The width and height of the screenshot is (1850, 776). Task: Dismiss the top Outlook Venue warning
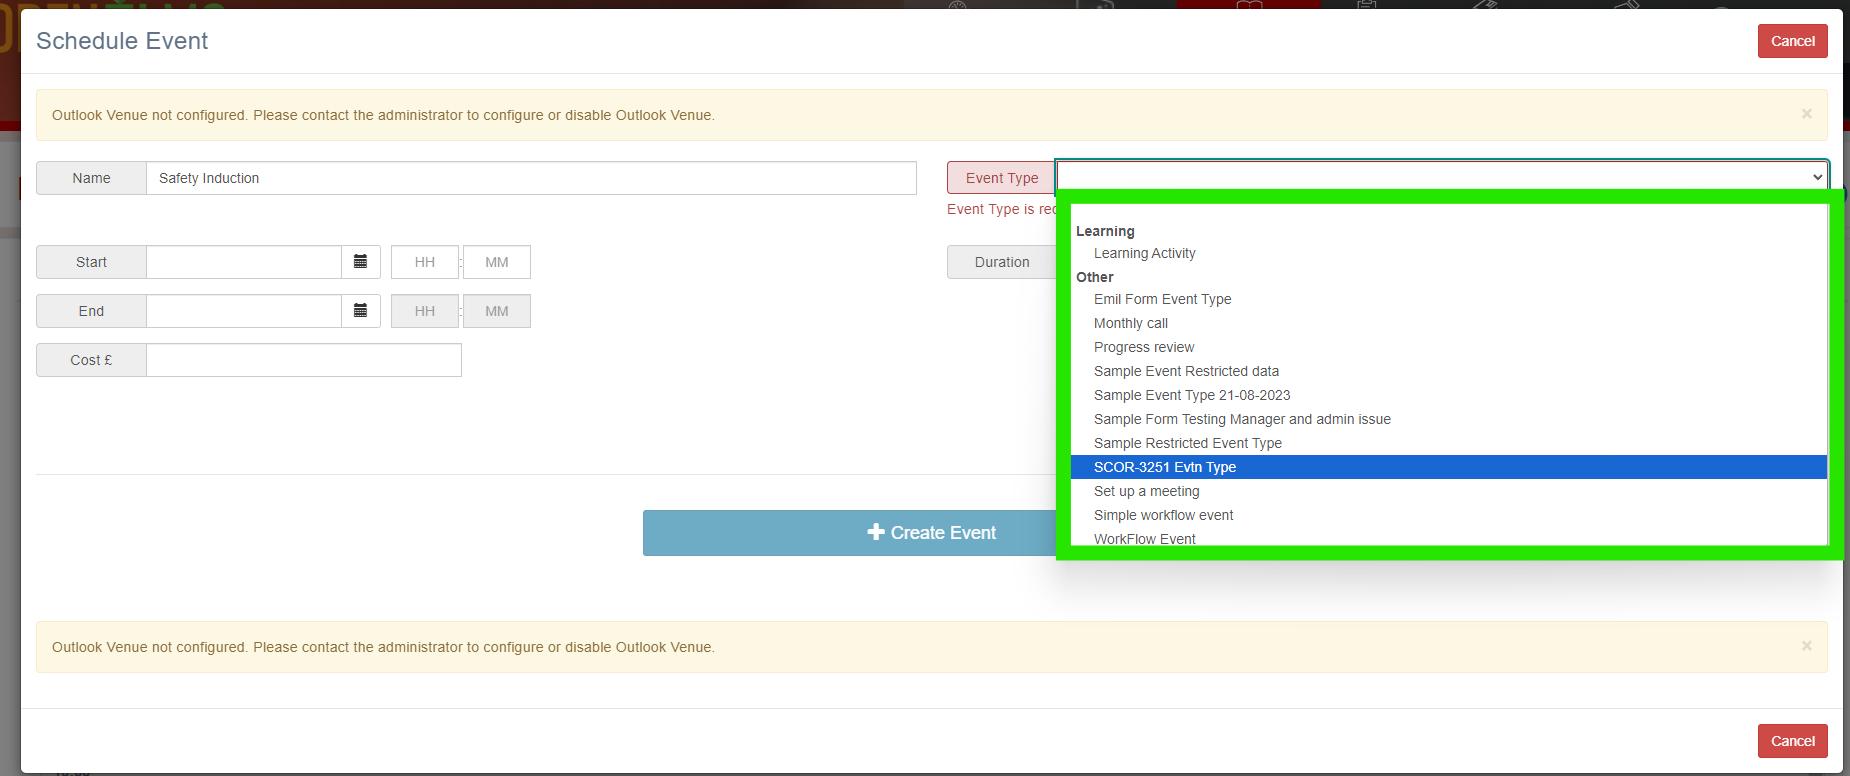click(1806, 114)
